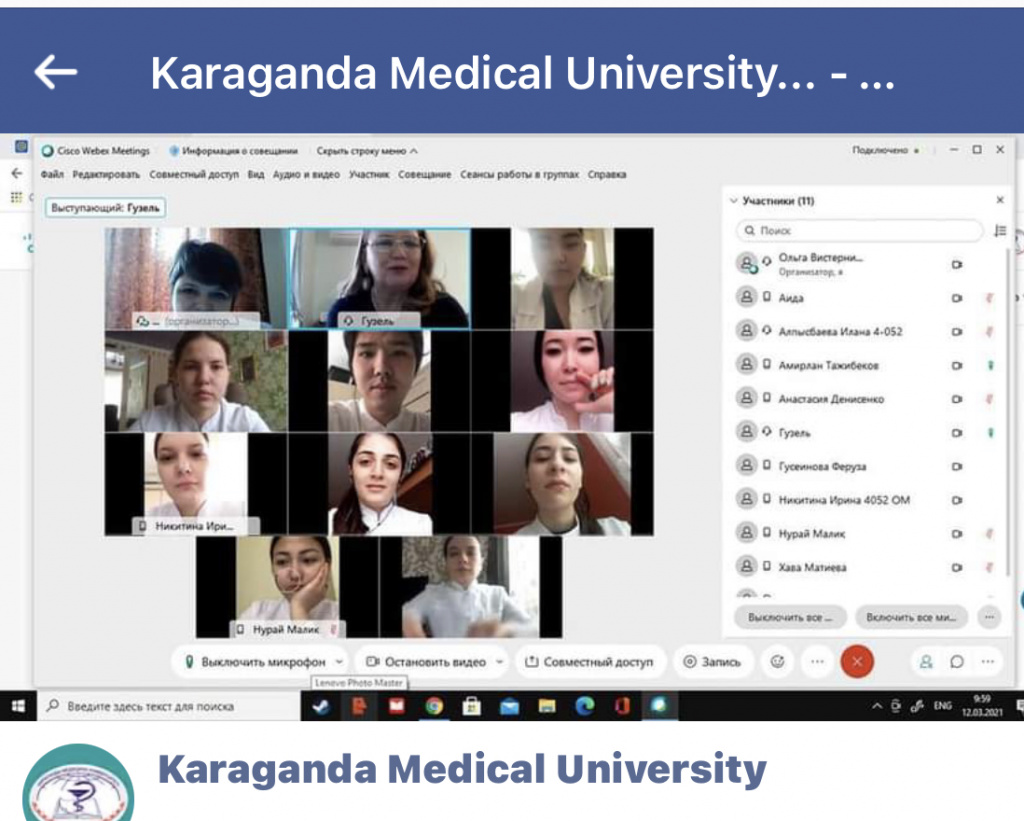1024x821 pixels.
Task: Open the Файл menu
Action: click(x=52, y=174)
